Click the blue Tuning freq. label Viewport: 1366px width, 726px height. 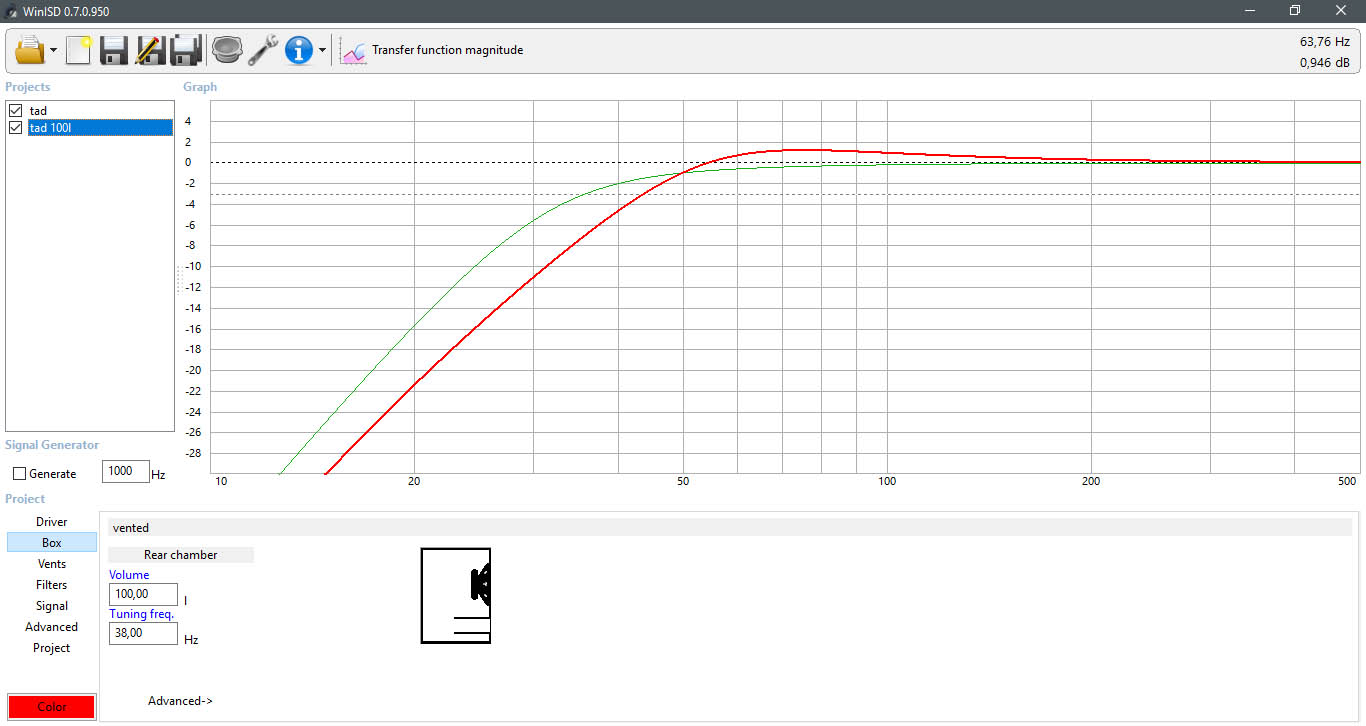[x=142, y=614]
